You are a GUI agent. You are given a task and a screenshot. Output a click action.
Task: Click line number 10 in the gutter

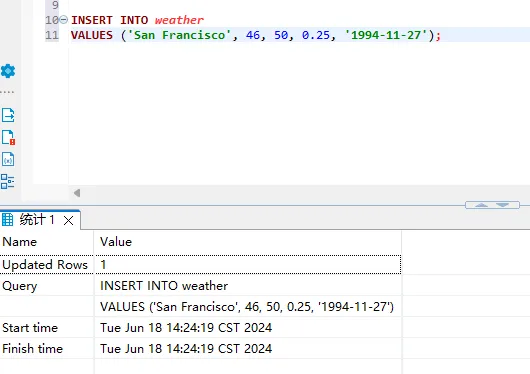pos(52,20)
